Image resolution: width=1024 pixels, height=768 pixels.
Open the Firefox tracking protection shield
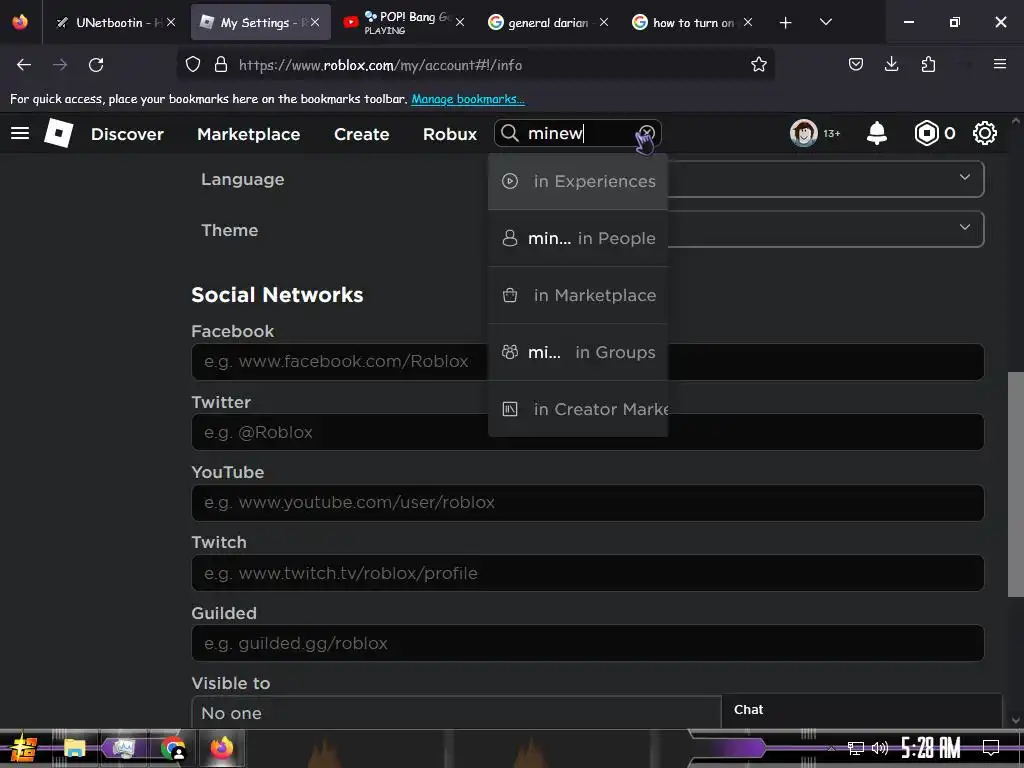[193, 65]
